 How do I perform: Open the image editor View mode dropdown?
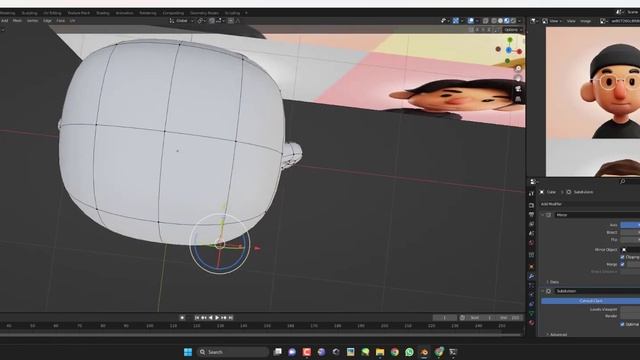coord(552,21)
